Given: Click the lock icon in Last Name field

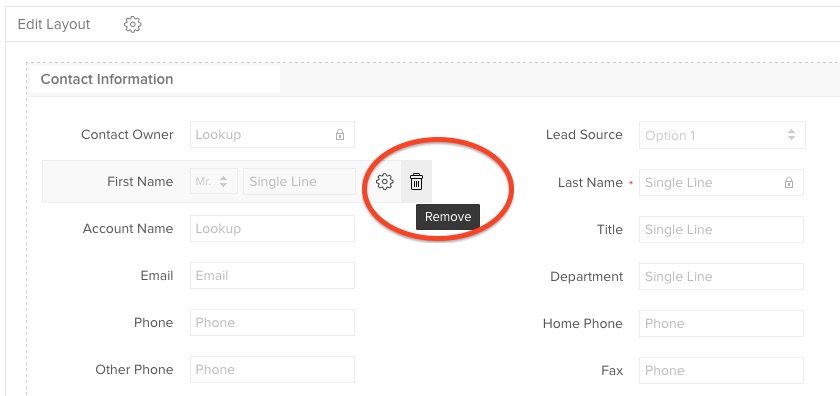Looking at the screenshot, I should [789, 183].
